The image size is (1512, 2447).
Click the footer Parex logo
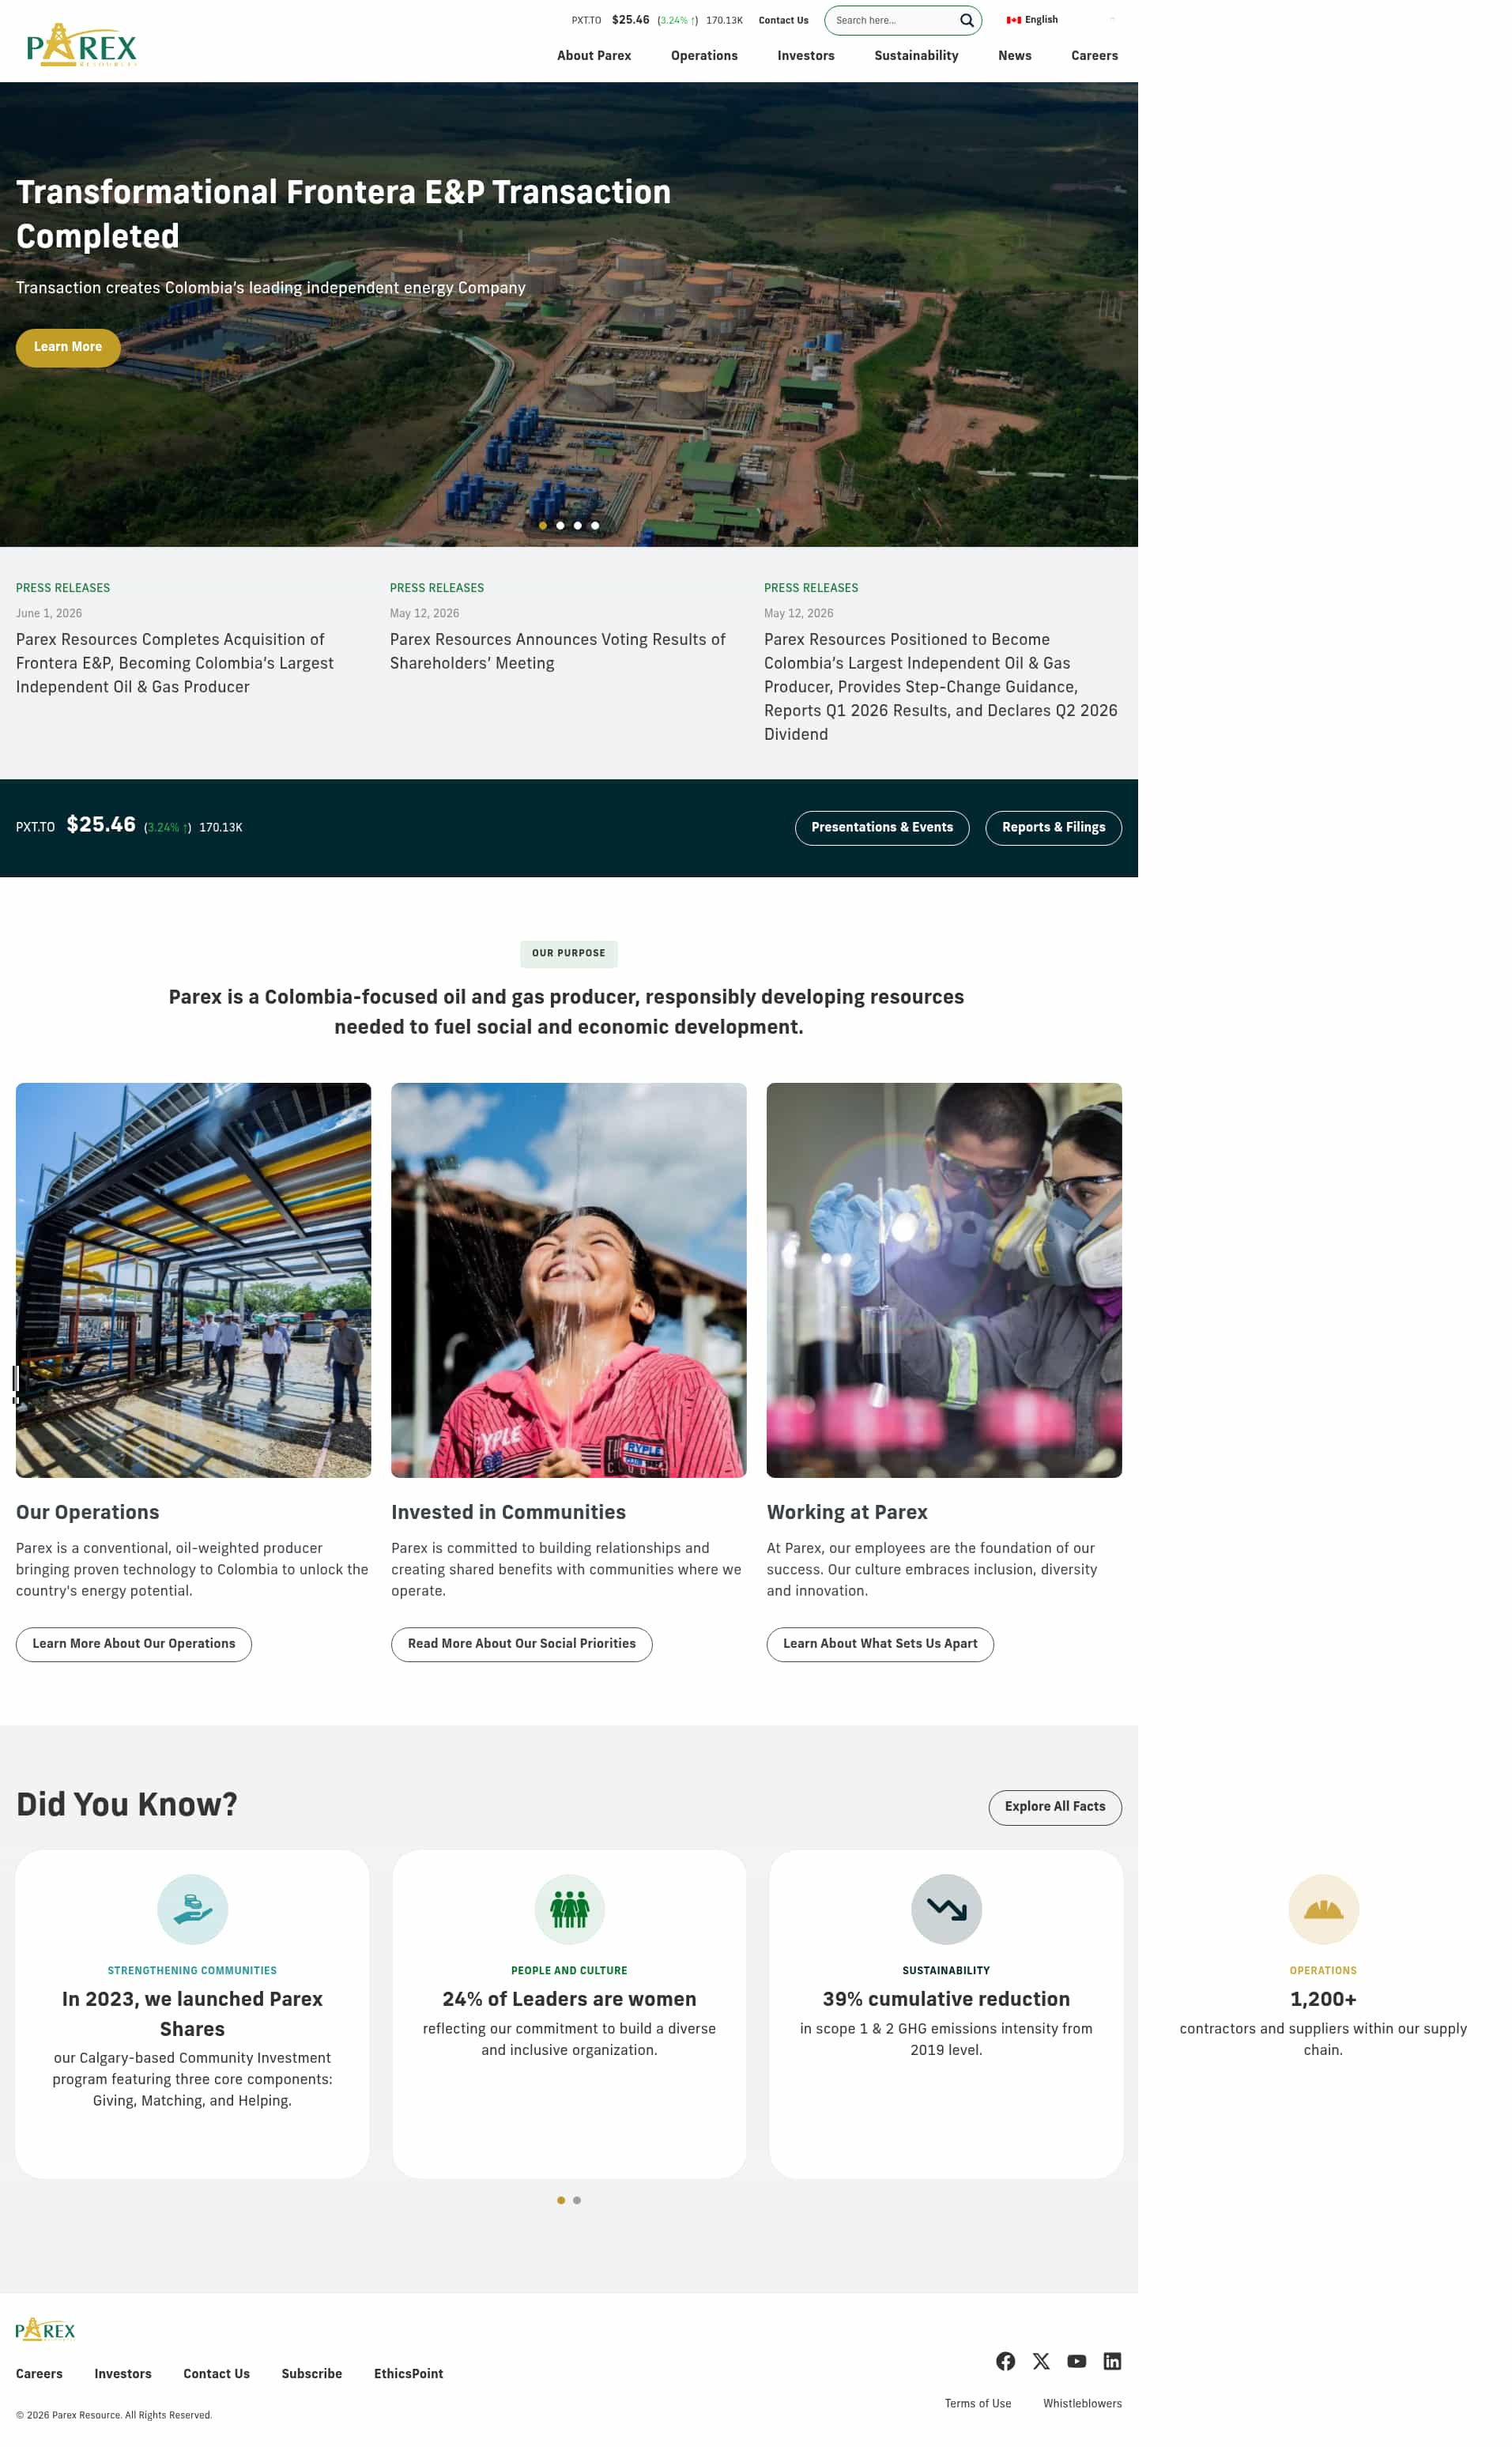pyautogui.click(x=45, y=2328)
